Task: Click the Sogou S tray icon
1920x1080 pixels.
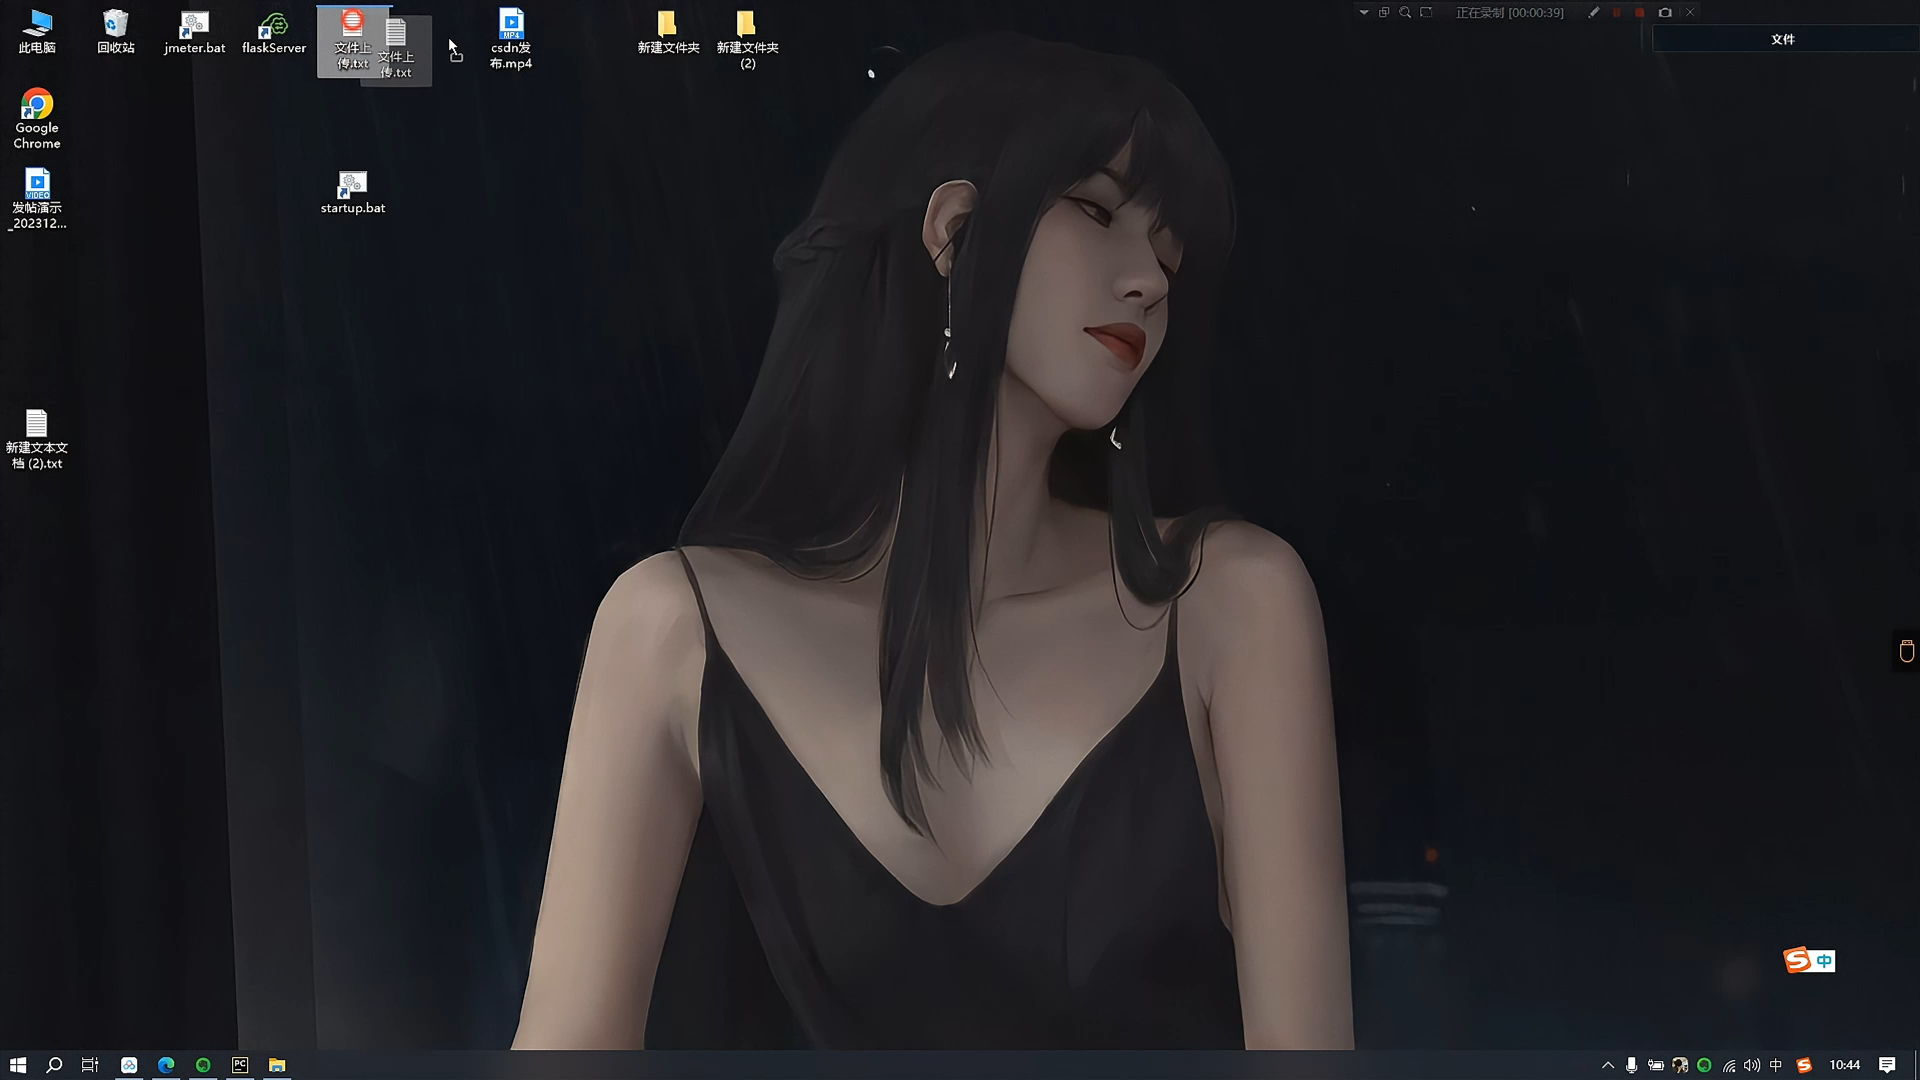Action: [1804, 1065]
